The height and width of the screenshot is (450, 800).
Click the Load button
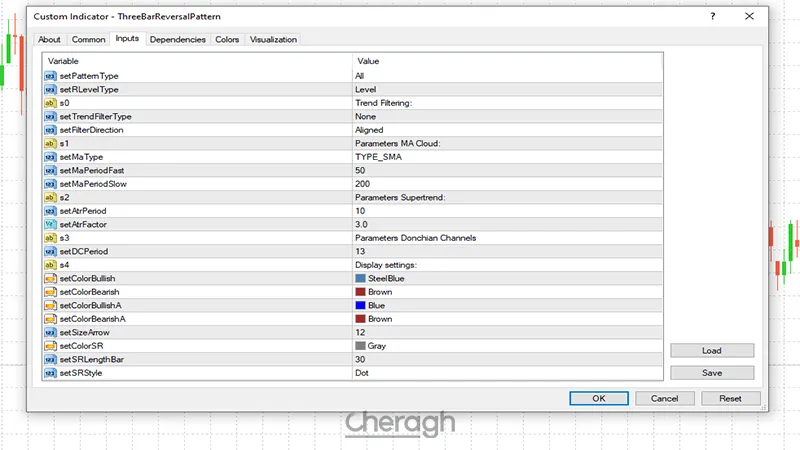pyautogui.click(x=712, y=351)
